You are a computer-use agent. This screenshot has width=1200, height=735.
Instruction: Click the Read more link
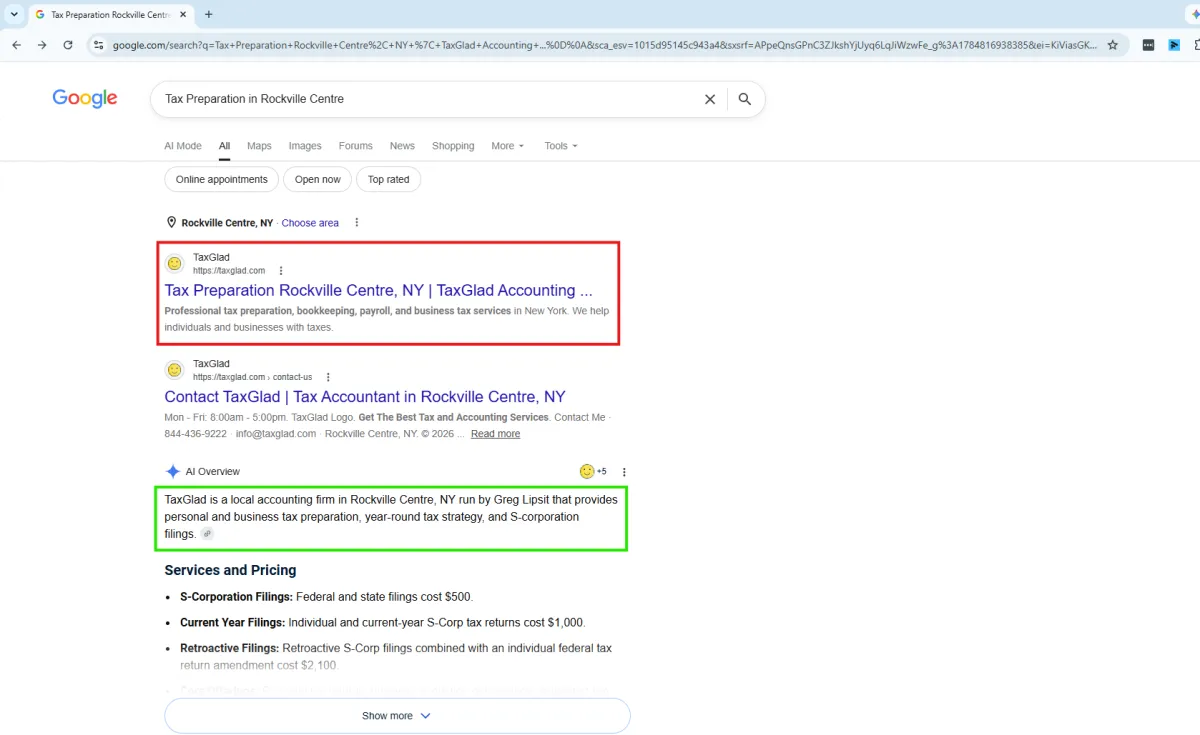click(495, 434)
